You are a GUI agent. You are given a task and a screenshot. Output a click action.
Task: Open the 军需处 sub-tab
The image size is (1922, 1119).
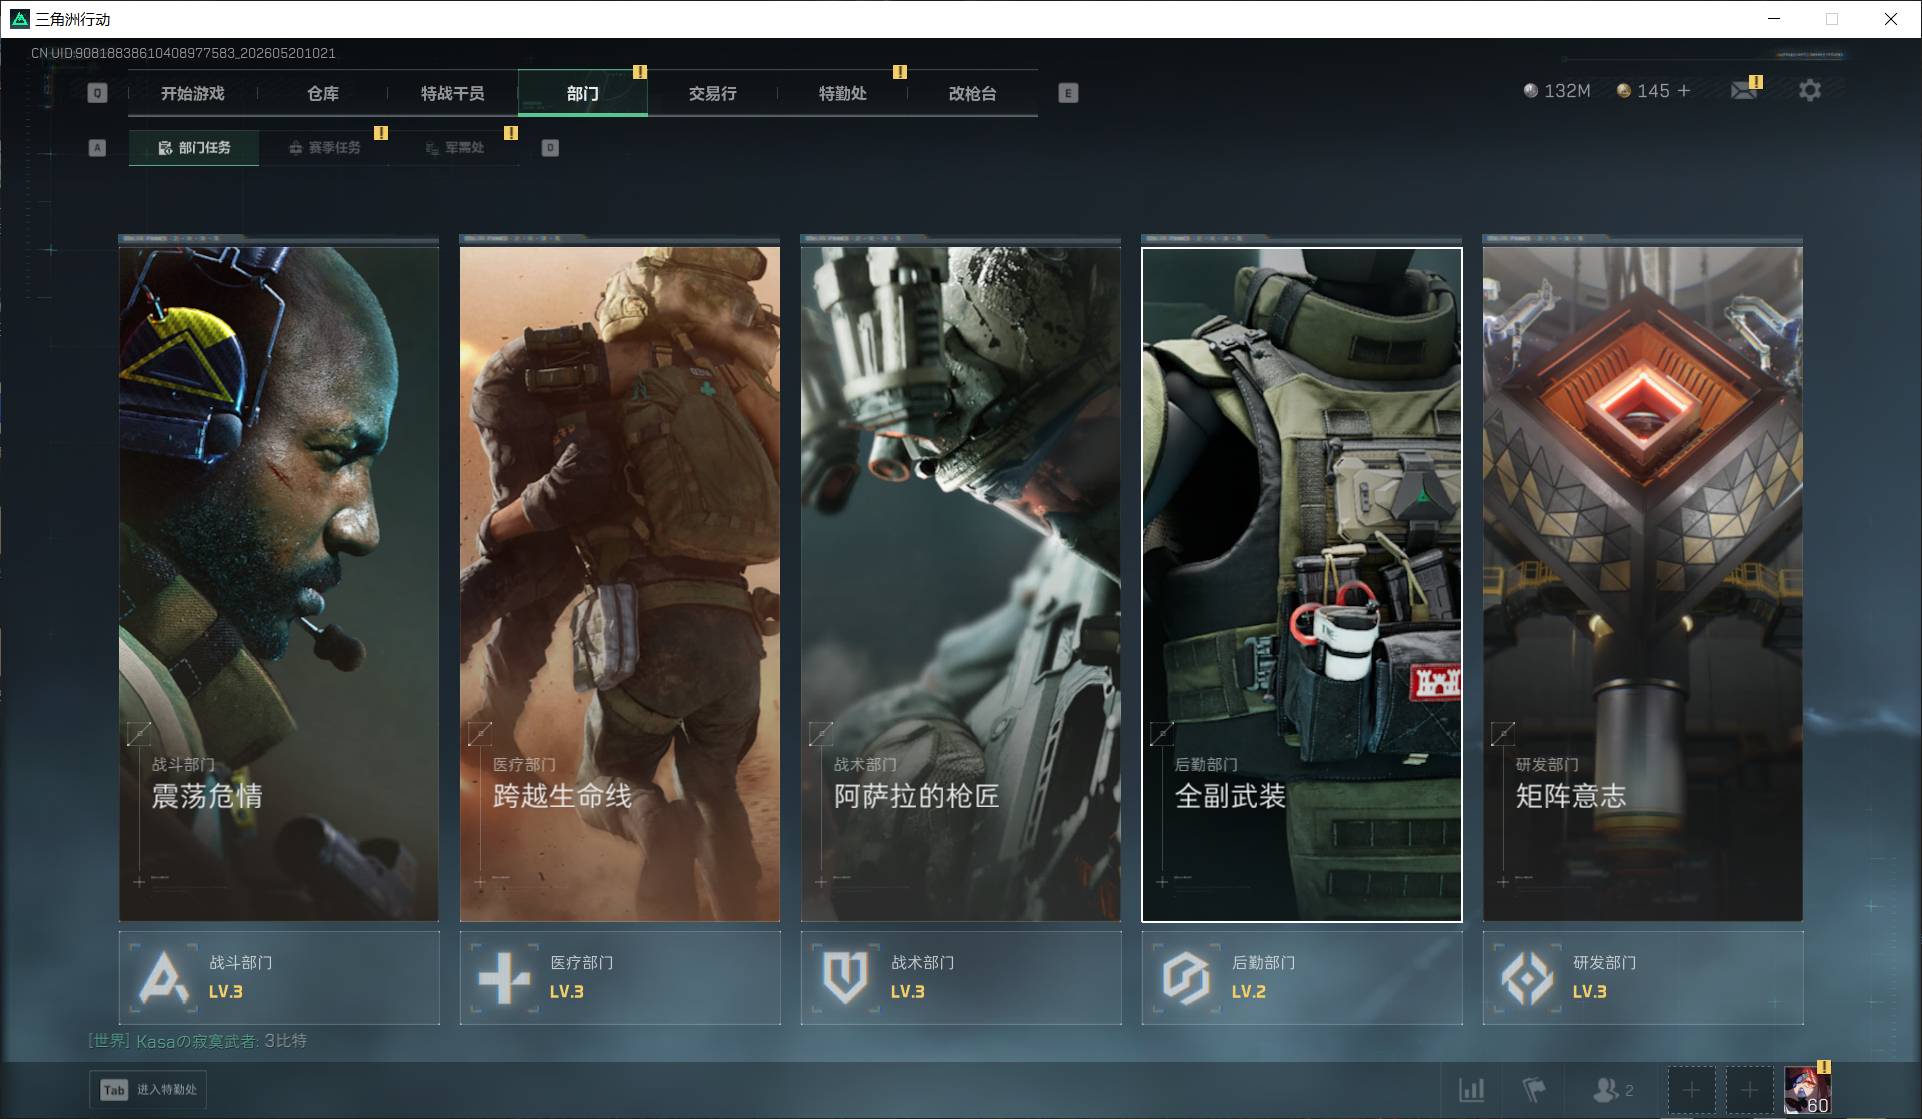[454, 148]
